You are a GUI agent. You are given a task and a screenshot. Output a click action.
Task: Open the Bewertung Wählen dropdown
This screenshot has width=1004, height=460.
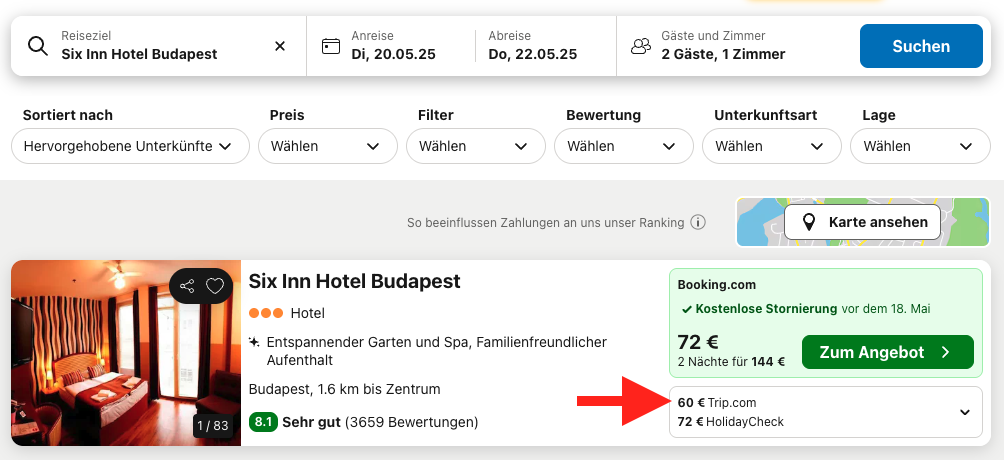pyautogui.click(x=624, y=146)
